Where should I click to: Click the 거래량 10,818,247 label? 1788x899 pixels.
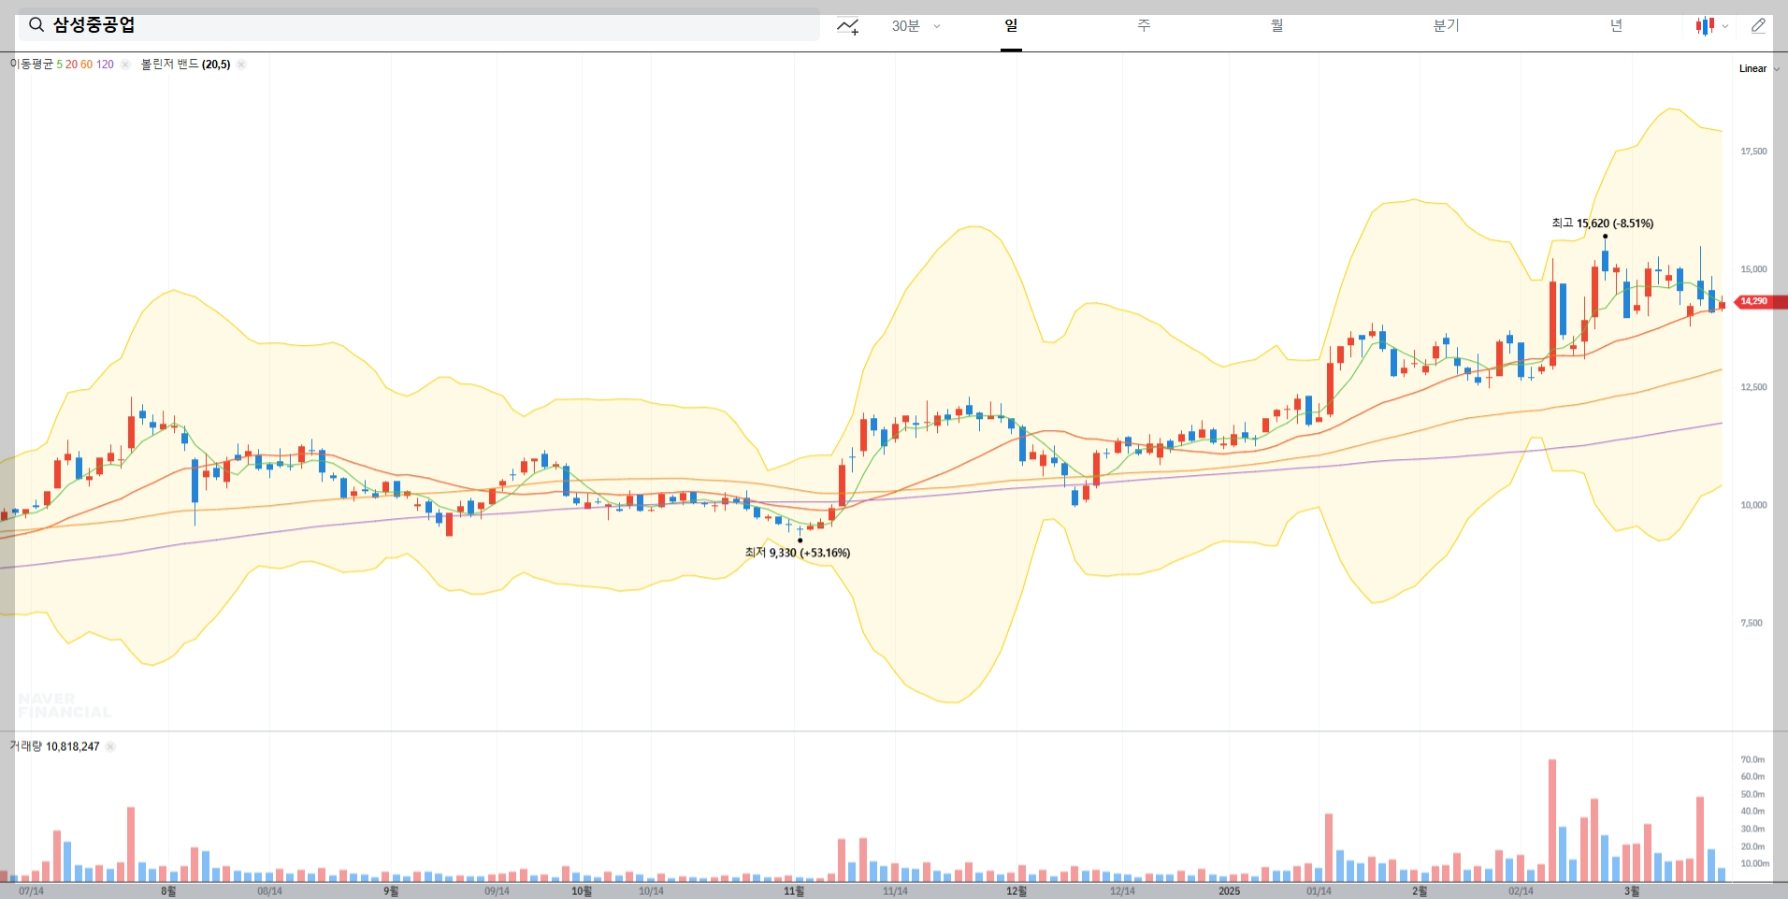[54, 746]
